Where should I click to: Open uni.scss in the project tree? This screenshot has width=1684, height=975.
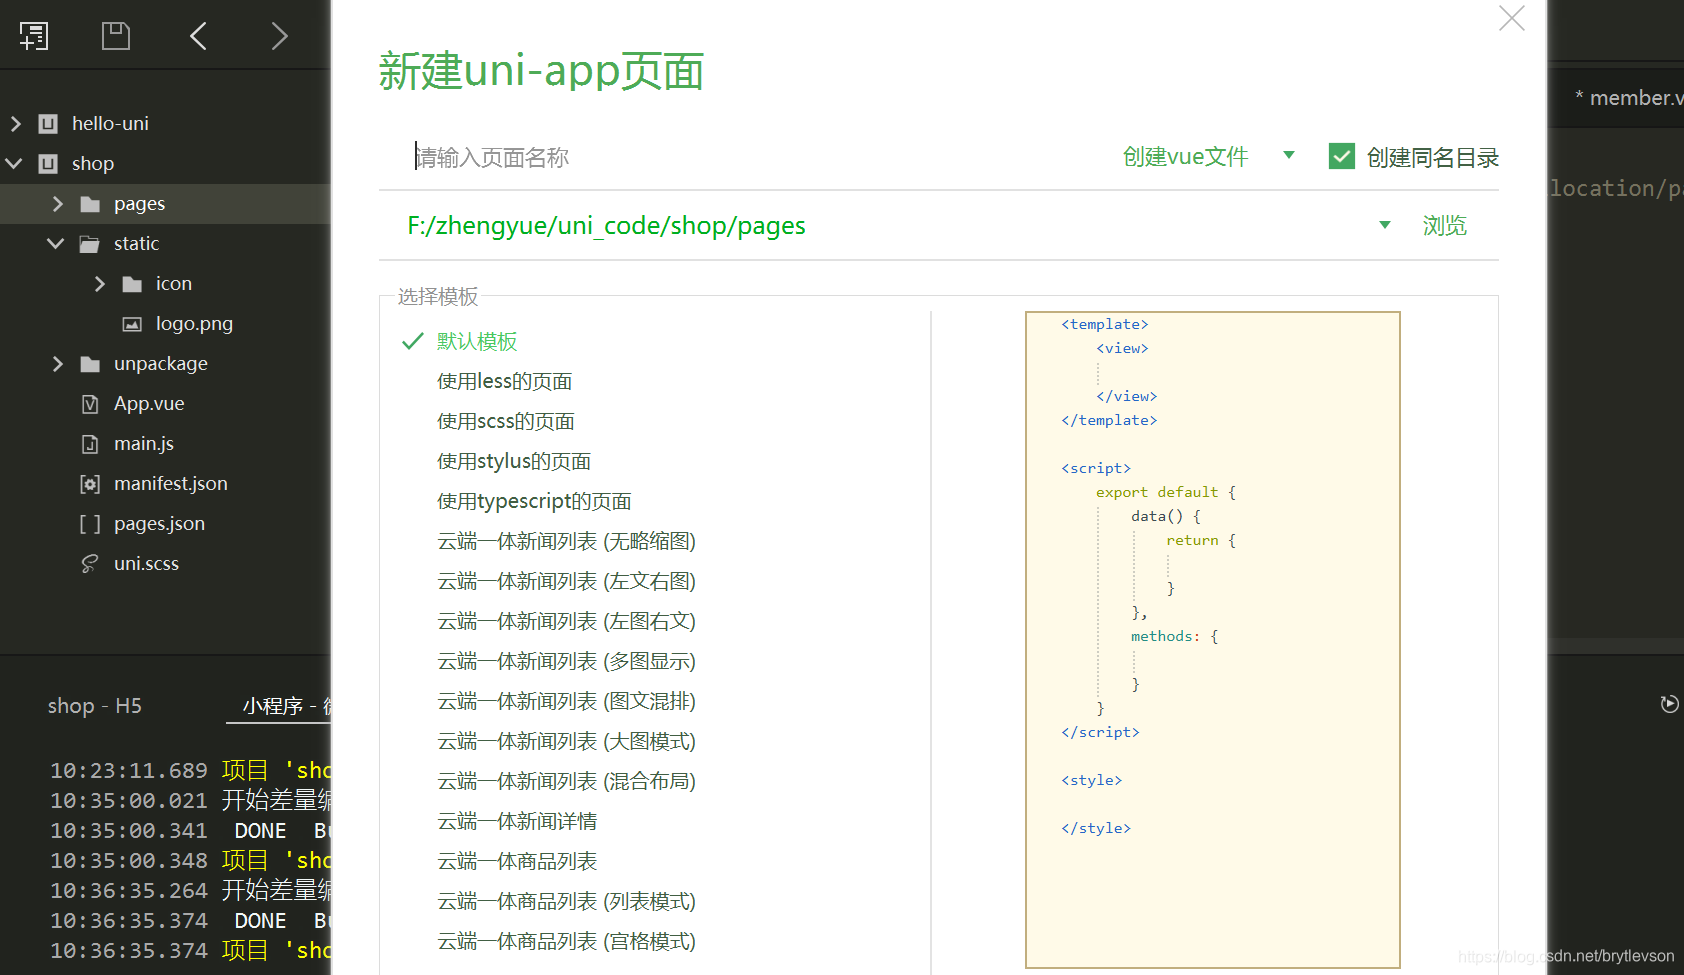[x=146, y=564]
